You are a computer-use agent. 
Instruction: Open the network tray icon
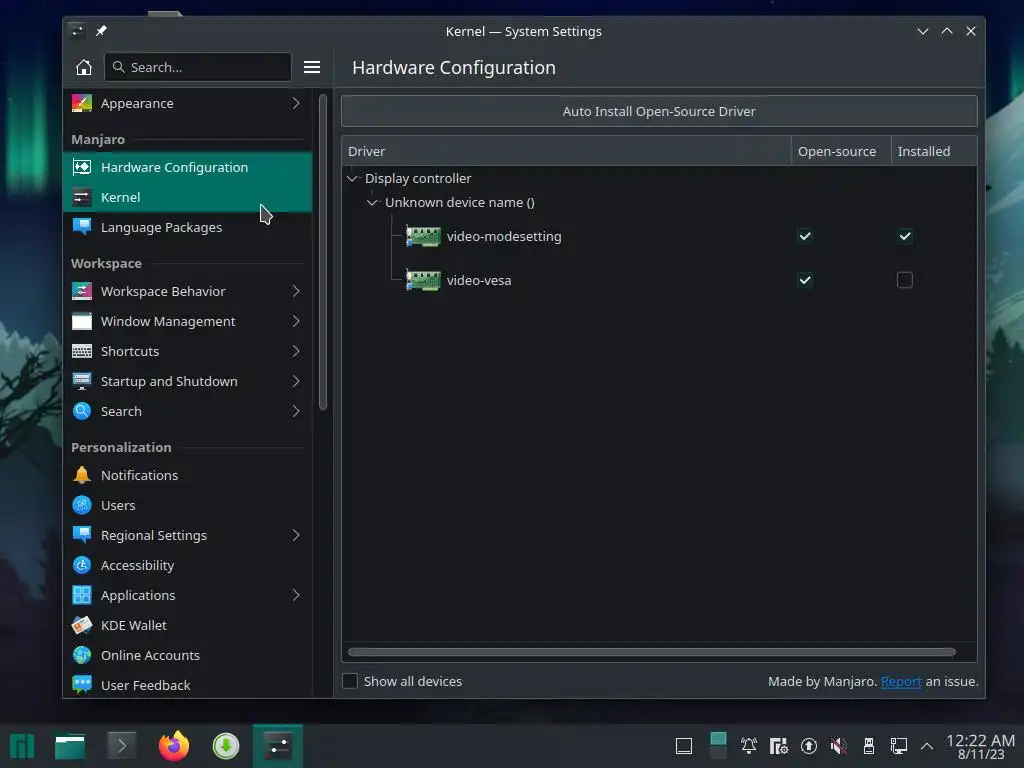pyautogui.click(x=899, y=746)
